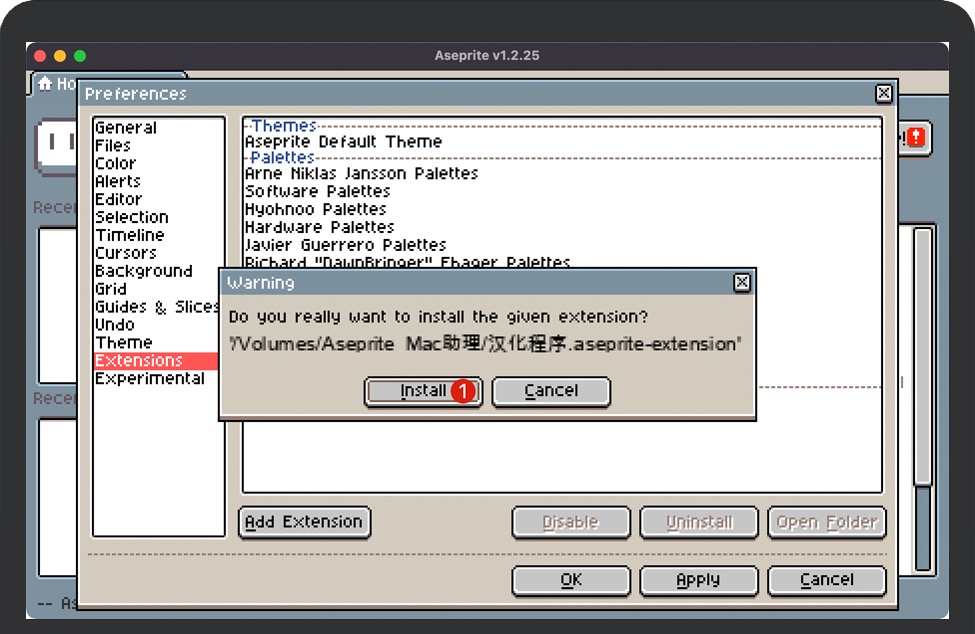Image resolution: width=975 pixels, height=634 pixels.
Task: Cancel the Preferences dialog
Action: click(827, 581)
